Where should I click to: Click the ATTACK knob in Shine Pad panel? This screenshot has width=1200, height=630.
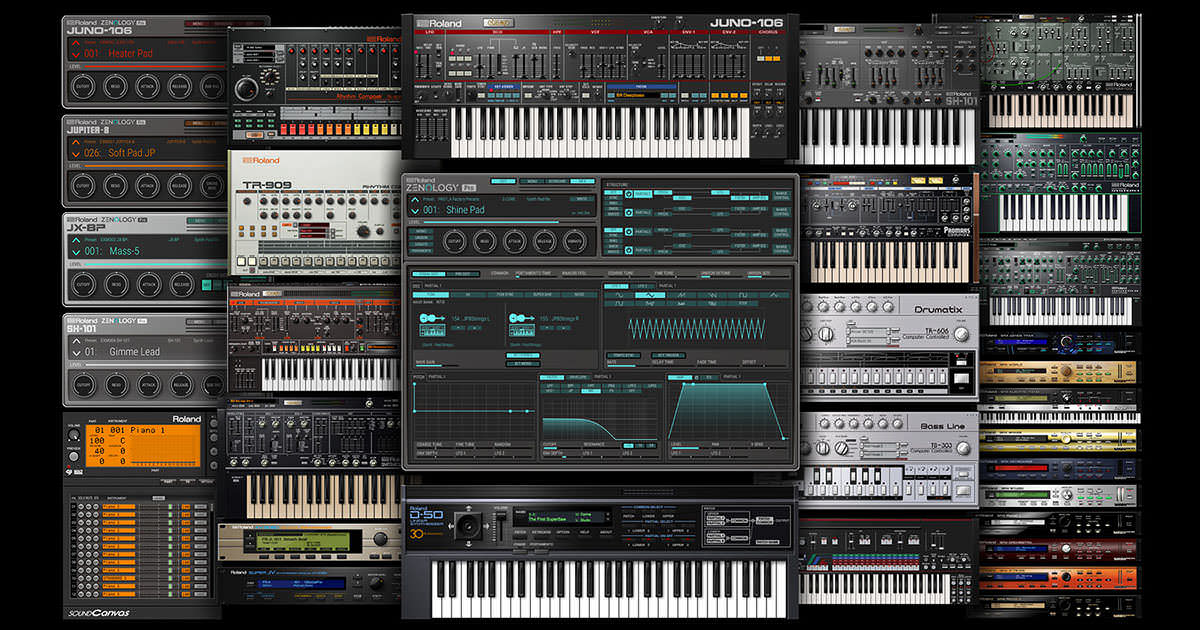click(x=515, y=241)
